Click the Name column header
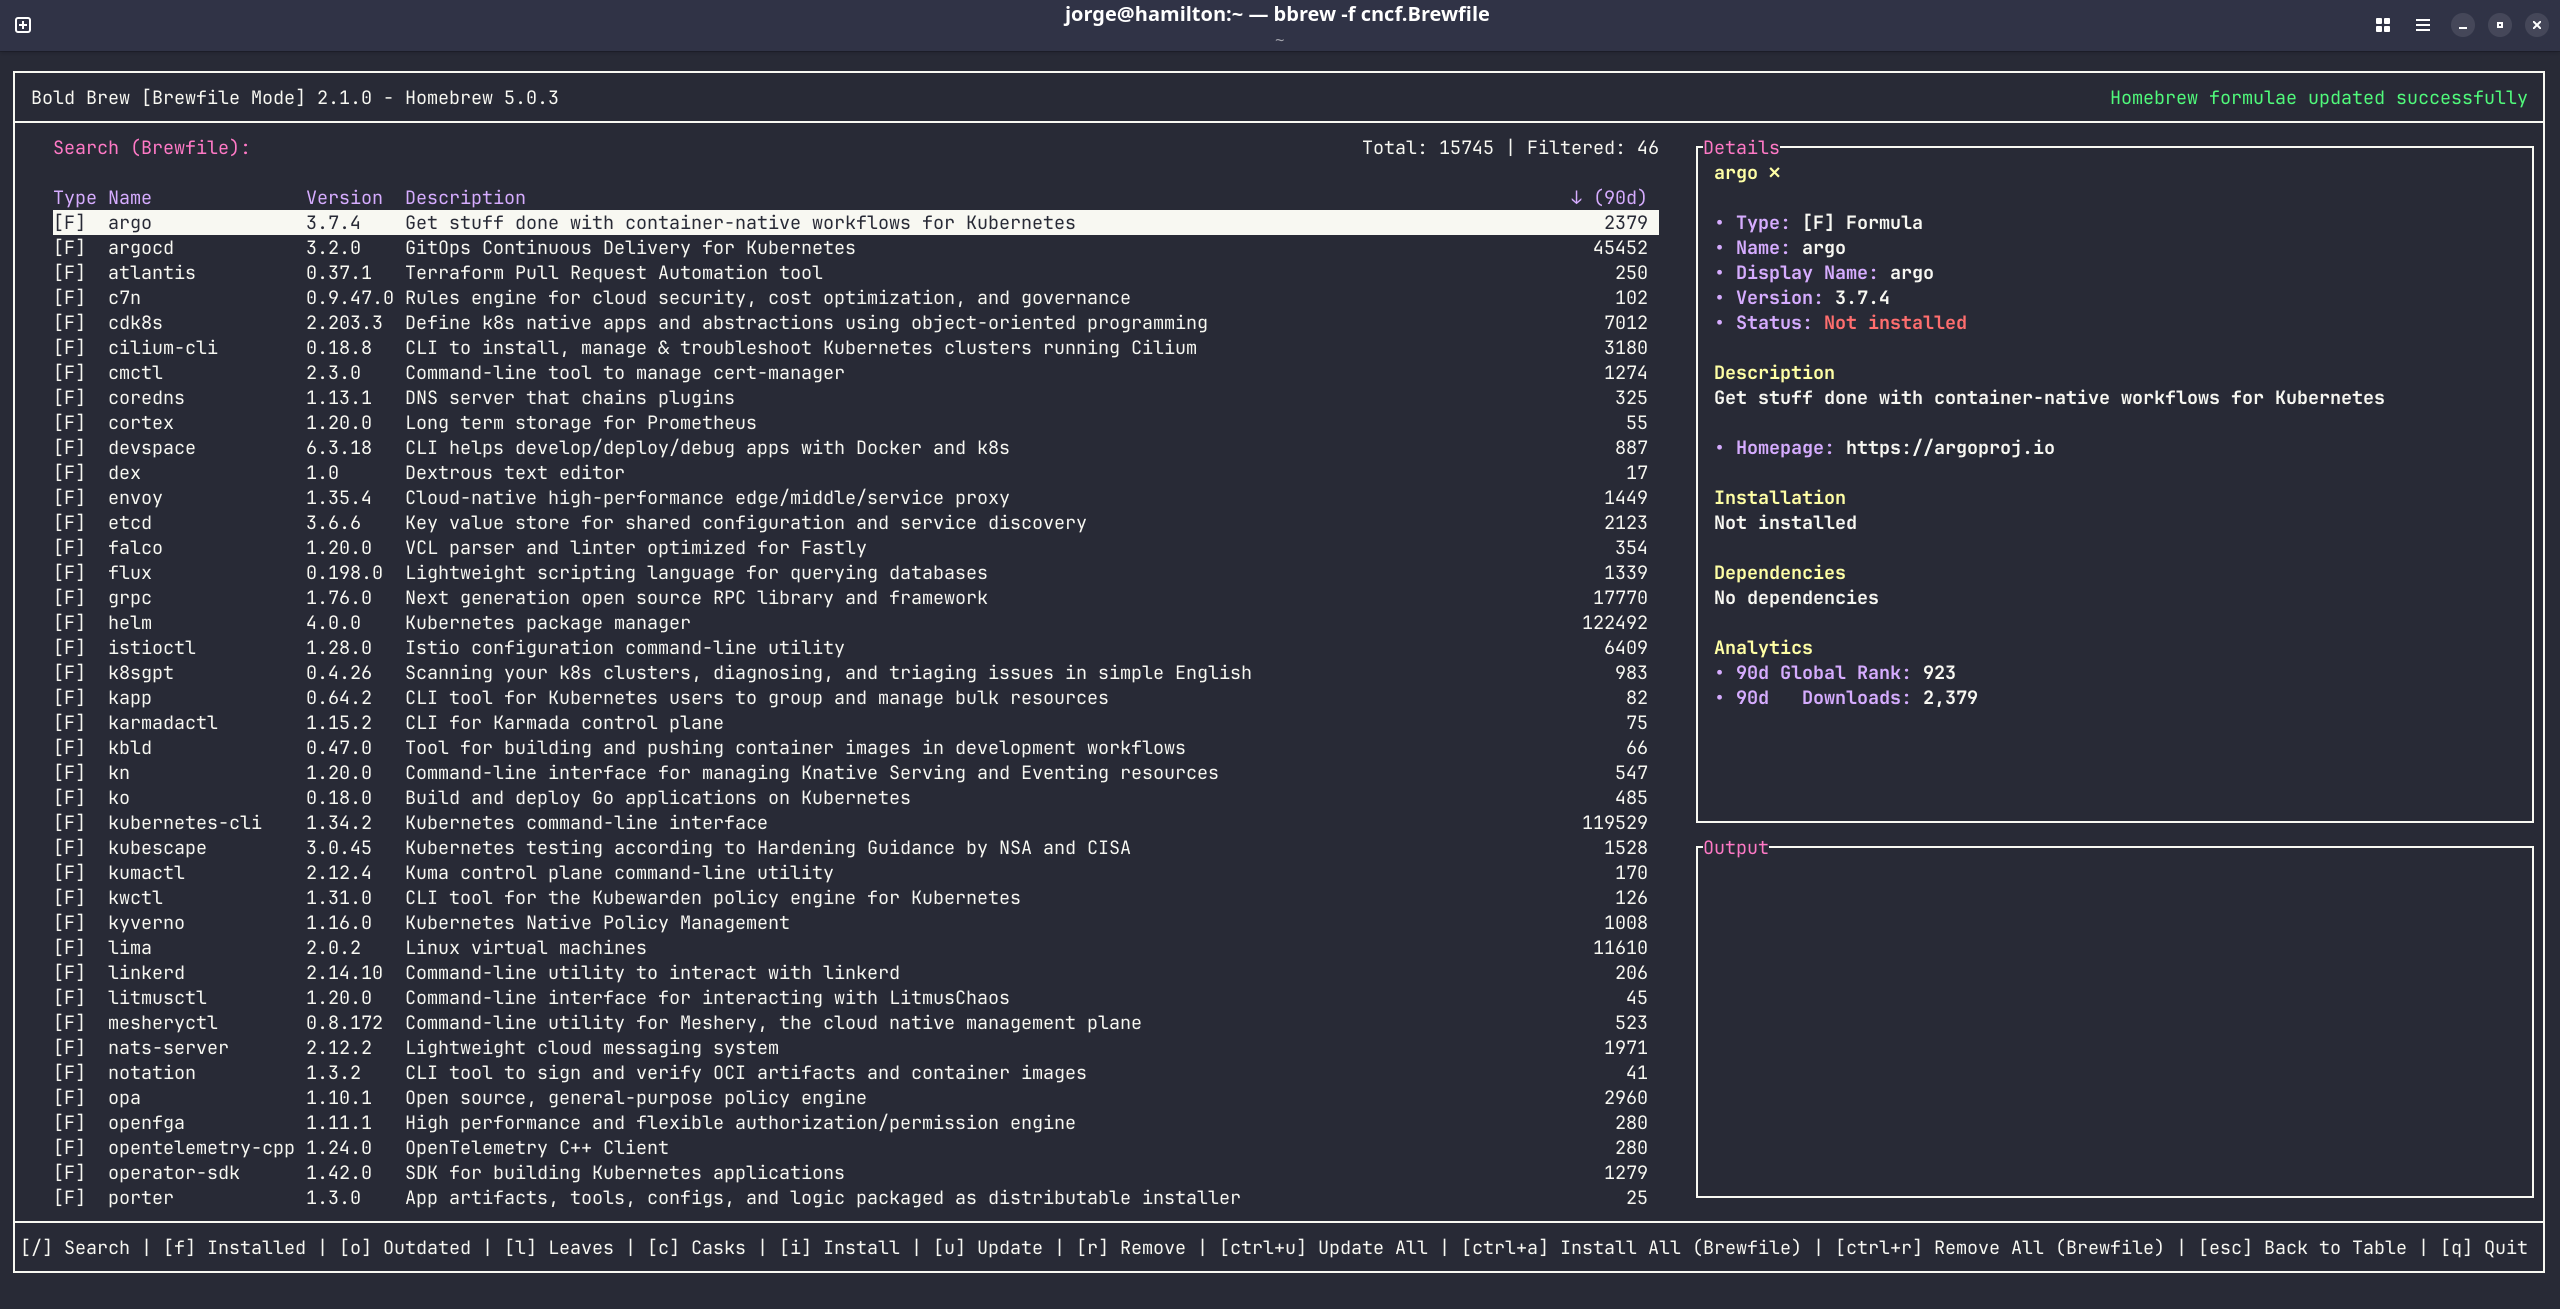 (x=130, y=198)
